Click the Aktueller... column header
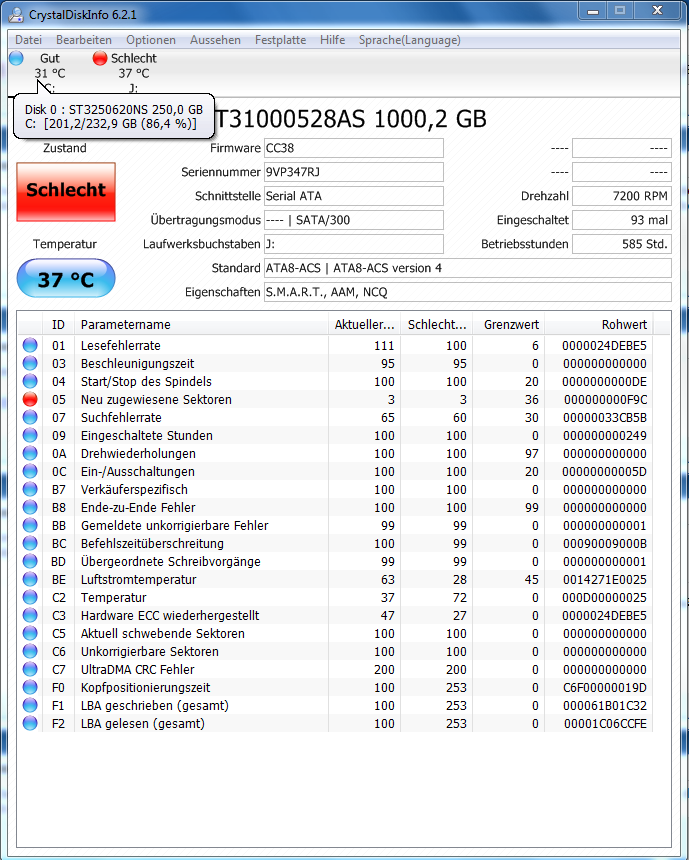Screen dimensions: 689x860 click(364, 325)
